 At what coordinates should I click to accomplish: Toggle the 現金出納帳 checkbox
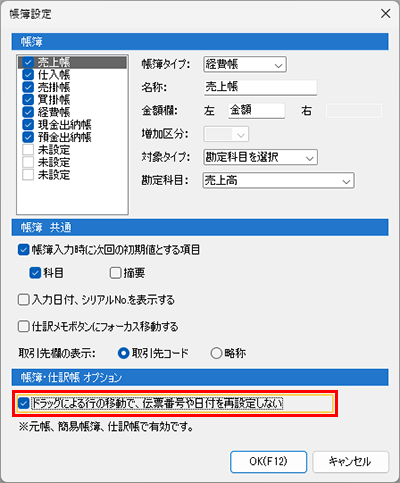28,125
